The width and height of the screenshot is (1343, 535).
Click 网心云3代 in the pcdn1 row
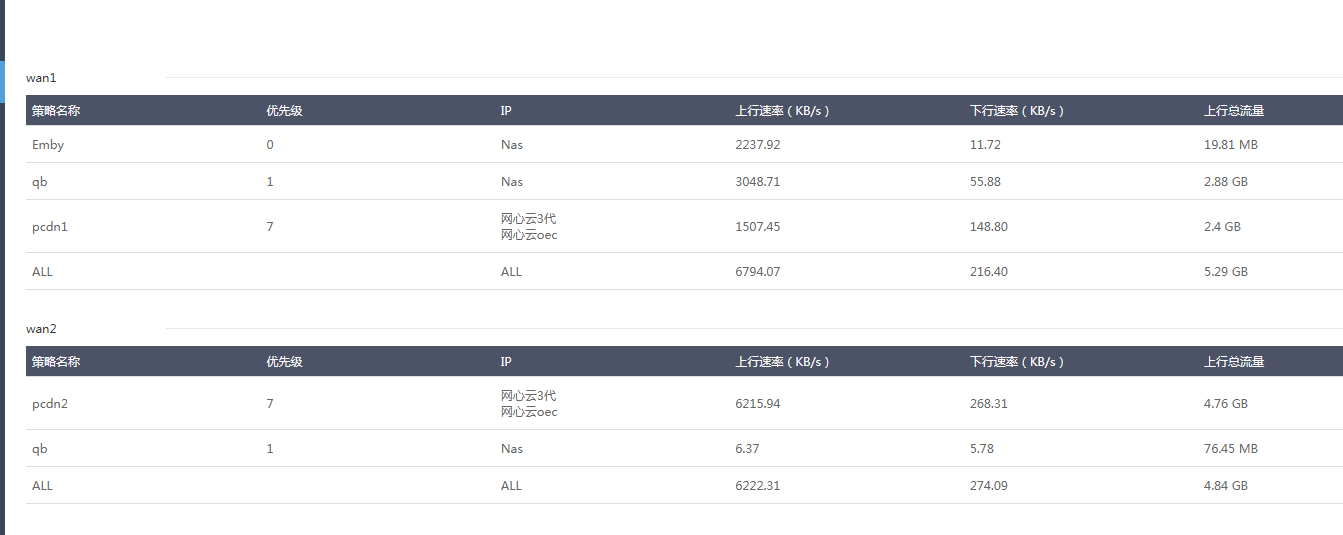tap(528, 219)
